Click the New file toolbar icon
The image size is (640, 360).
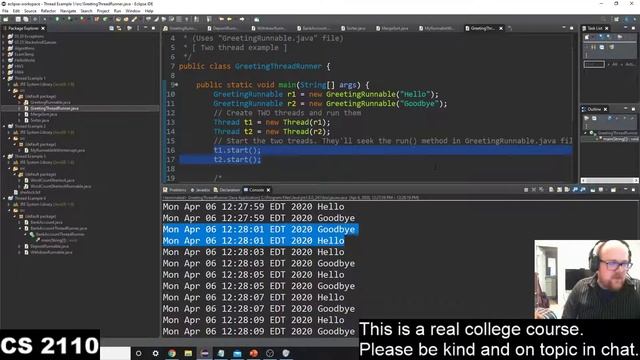(6, 19)
